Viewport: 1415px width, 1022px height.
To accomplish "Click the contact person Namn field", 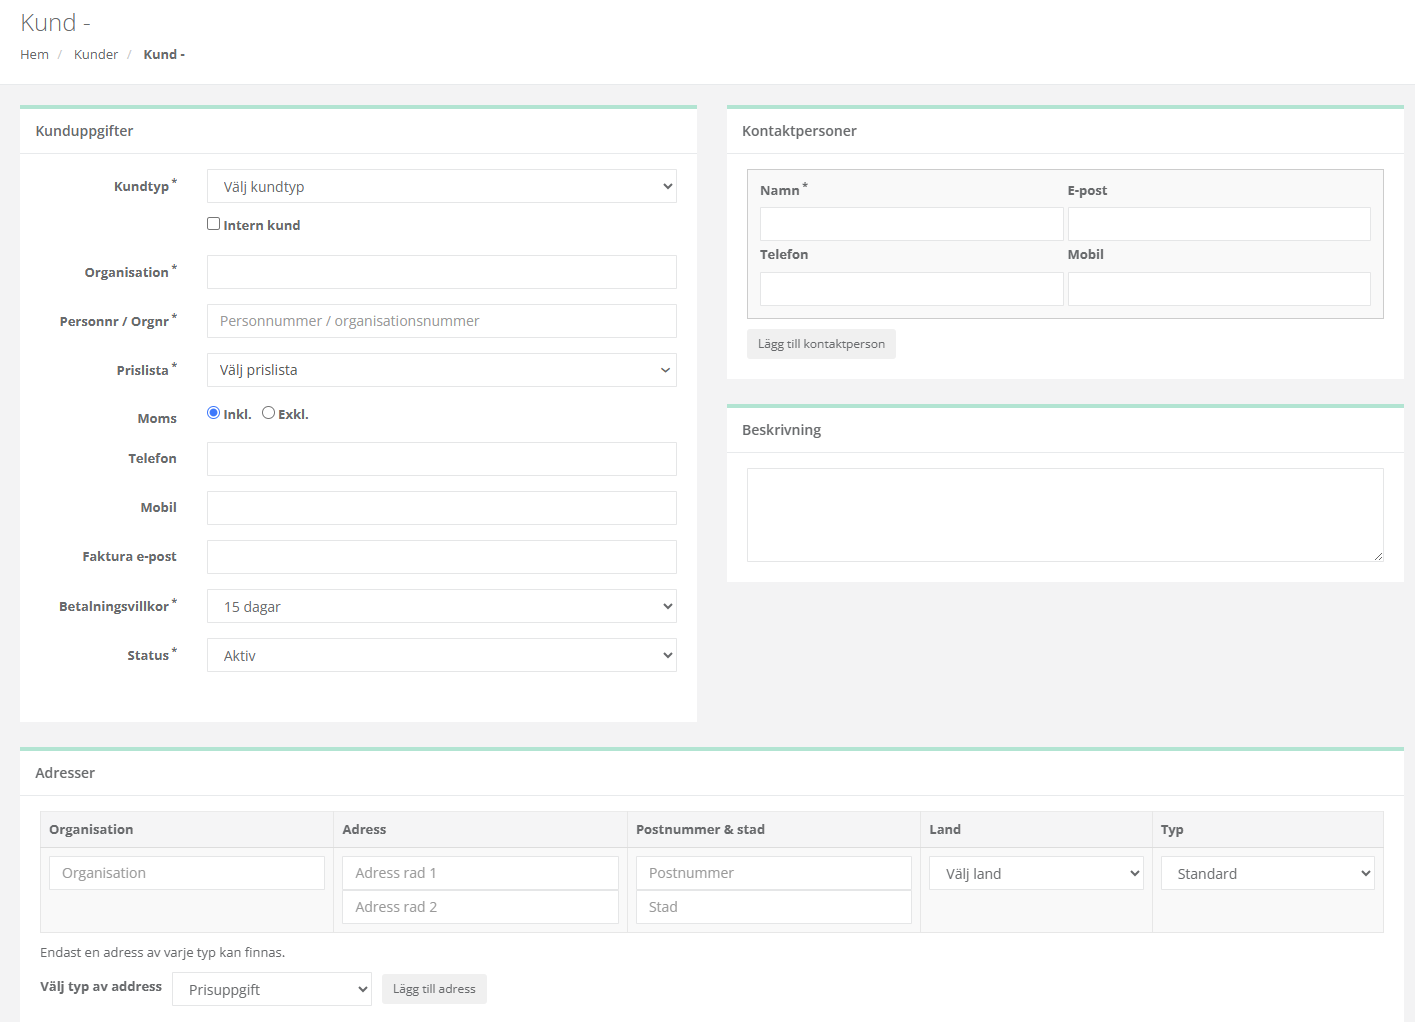I will click(910, 224).
